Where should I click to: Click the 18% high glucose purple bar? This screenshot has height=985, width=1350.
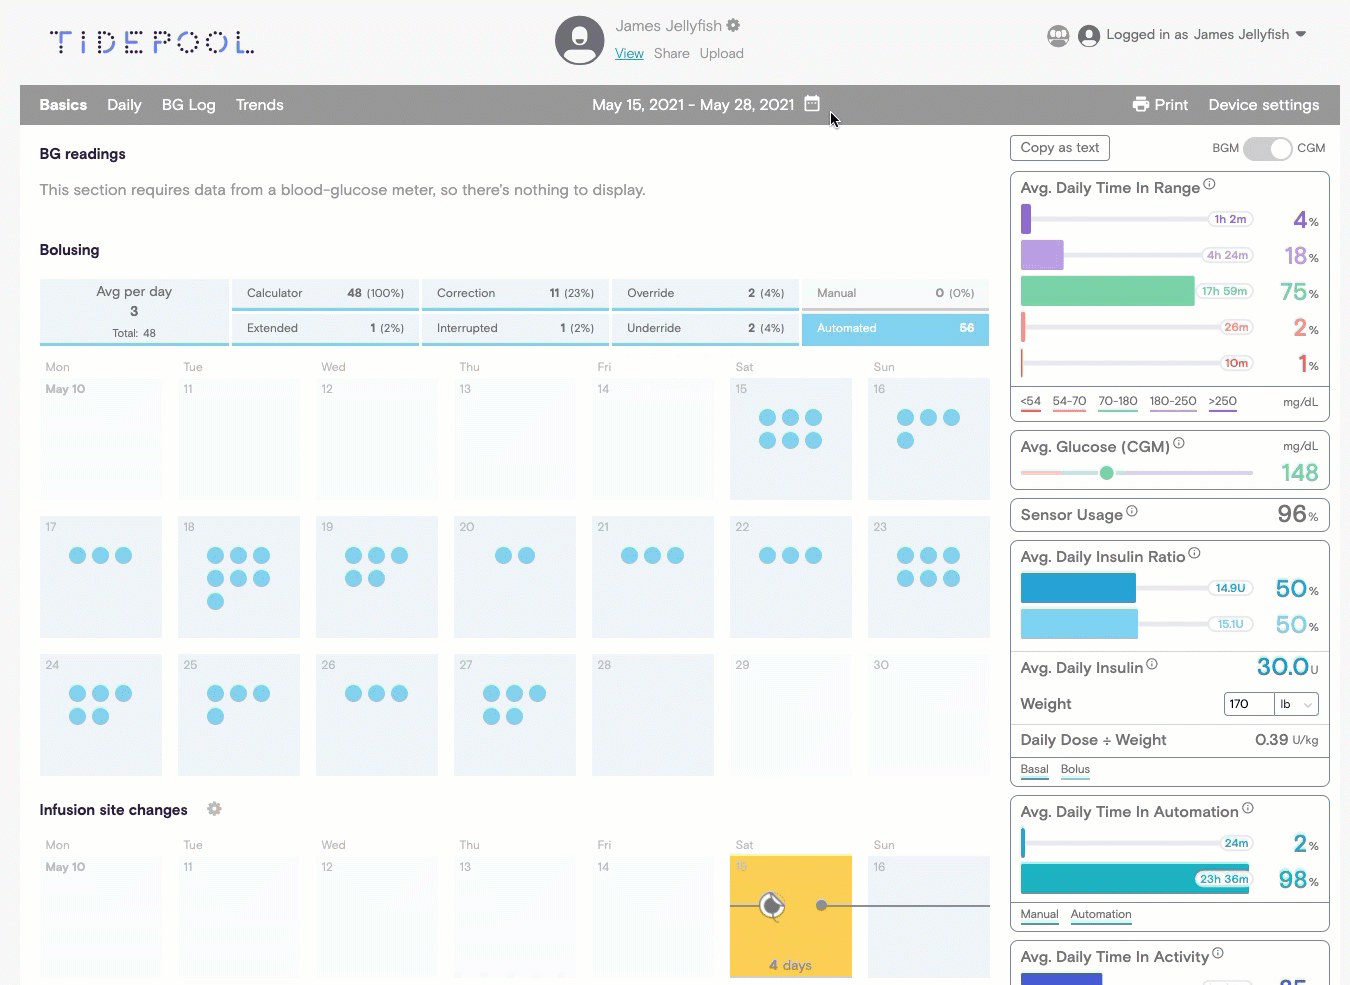pyautogui.click(x=1042, y=255)
